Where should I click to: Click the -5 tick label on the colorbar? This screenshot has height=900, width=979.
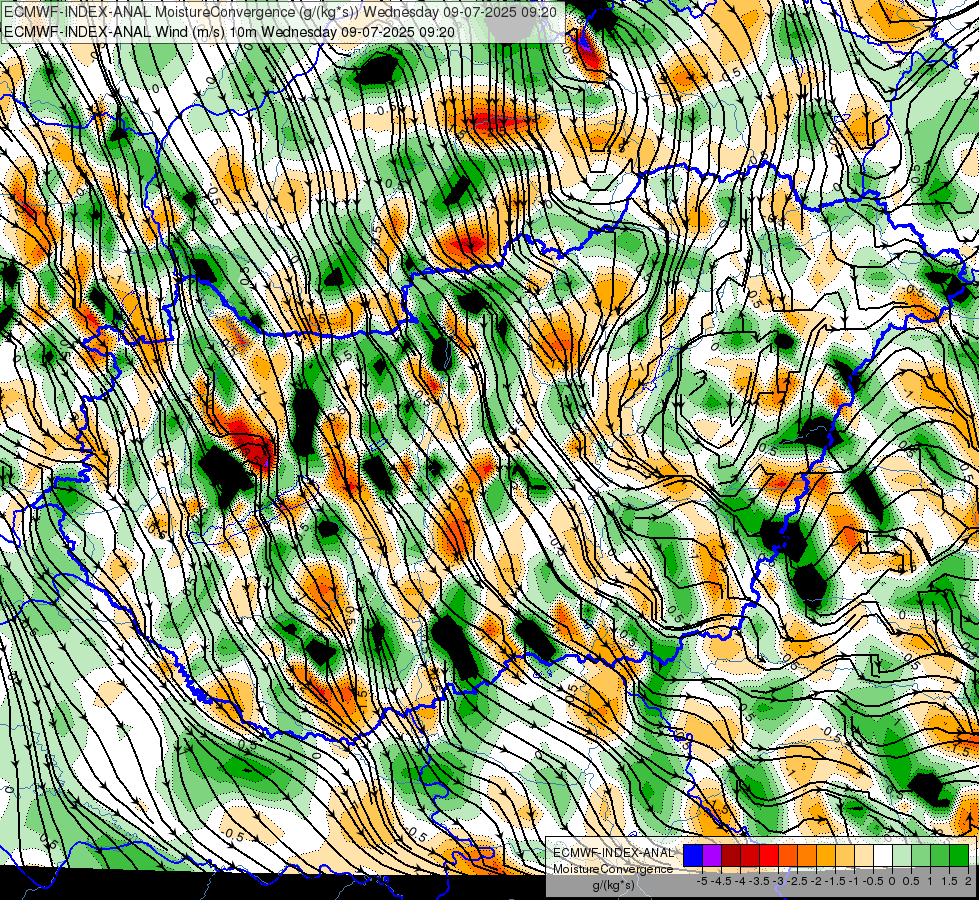[702, 881]
